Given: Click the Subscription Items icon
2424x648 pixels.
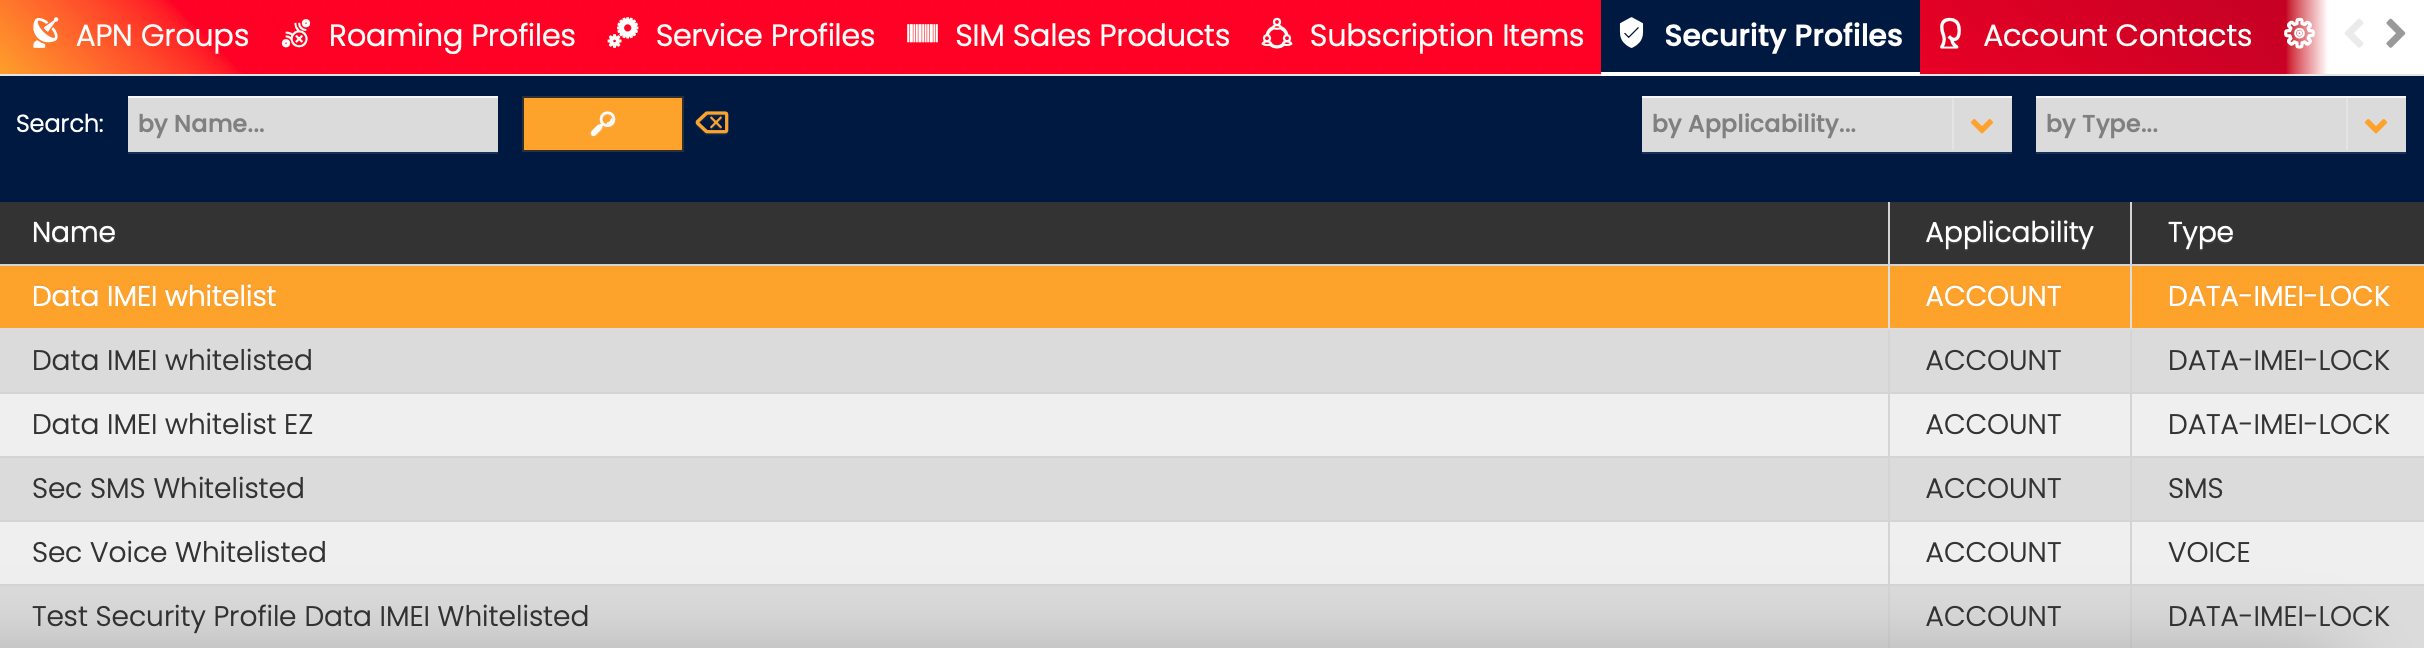Looking at the screenshot, I should pyautogui.click(x=1277, y=35).
